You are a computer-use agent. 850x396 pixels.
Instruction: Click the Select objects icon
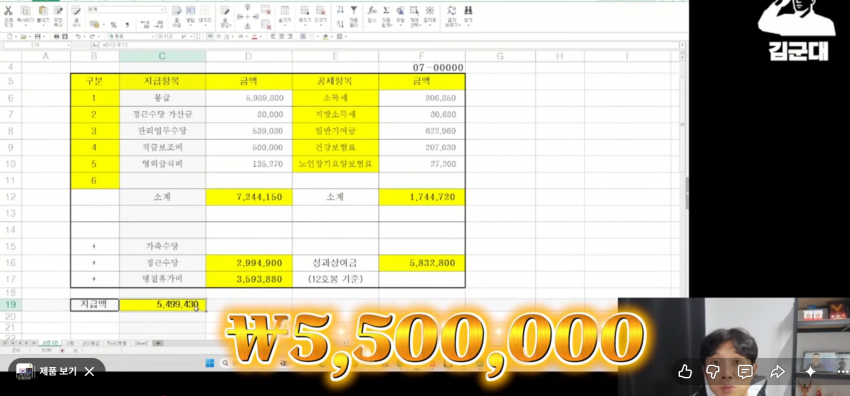[x=414, y=10]
